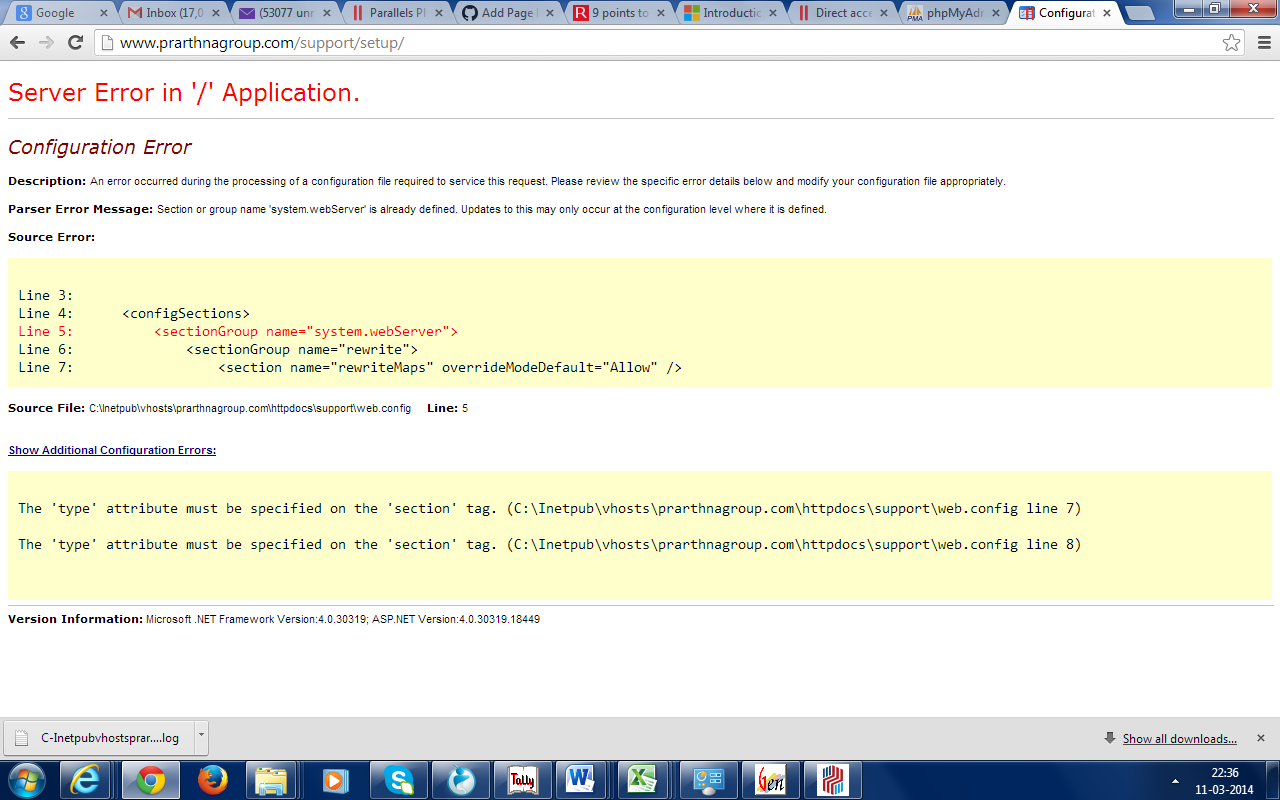Image resolution: width=1280 pixels, height=800 pixels.
Task: Open the Chrome menu (three bars) icon
Action: coord(1263,43)
